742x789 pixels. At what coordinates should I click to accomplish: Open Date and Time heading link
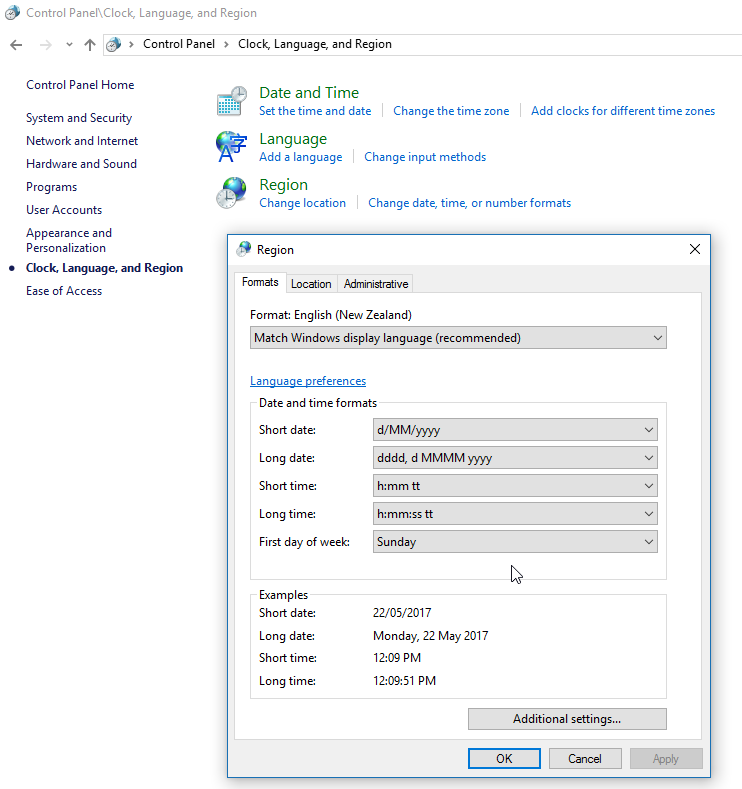coord(309,93)
